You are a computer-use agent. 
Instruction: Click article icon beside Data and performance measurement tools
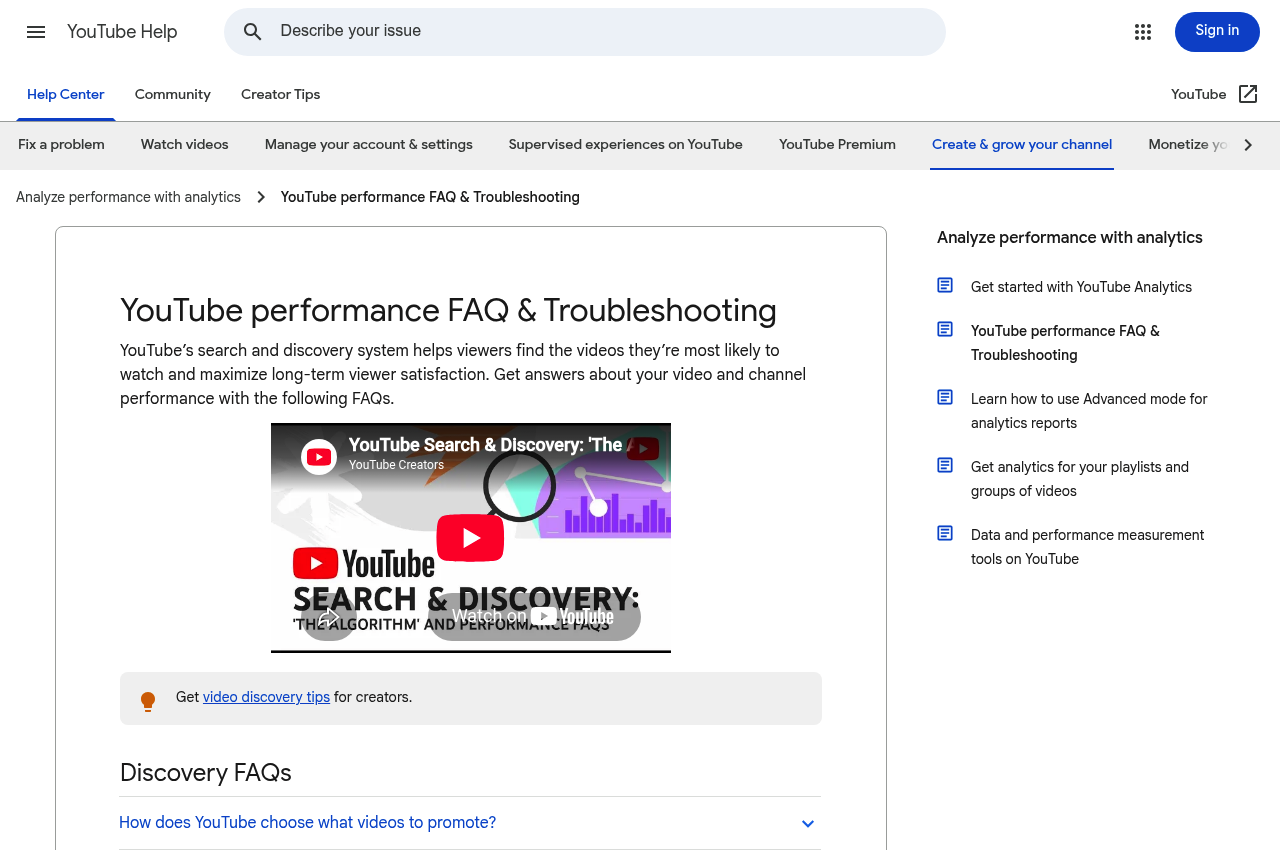click(x=945, y=533)
